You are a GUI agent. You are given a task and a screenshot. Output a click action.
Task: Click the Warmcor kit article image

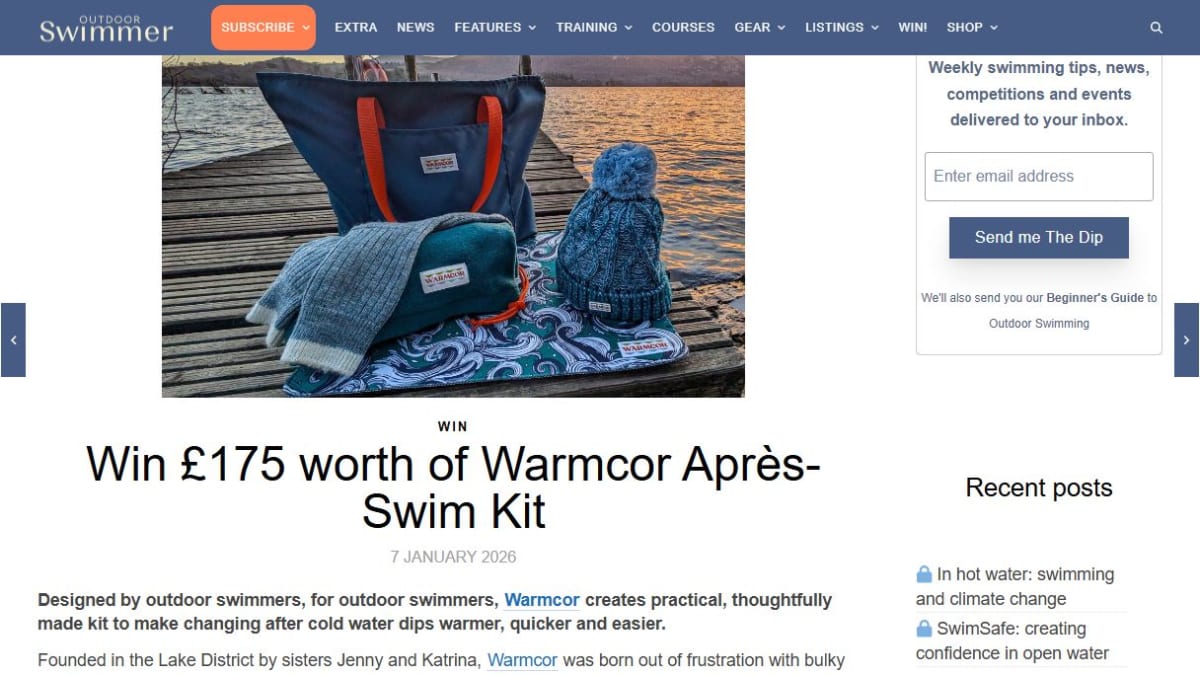[x=453, y=226]
